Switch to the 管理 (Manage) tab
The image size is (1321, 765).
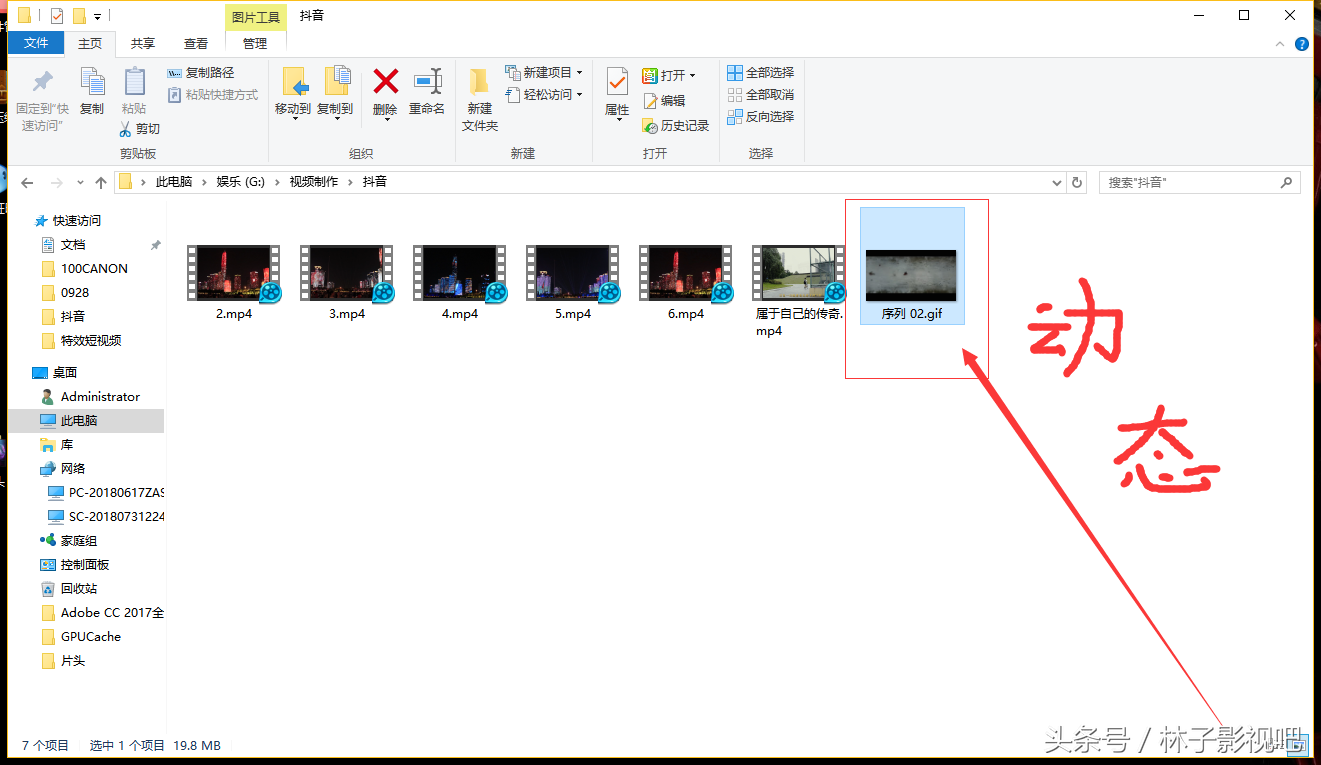(255, 43)
